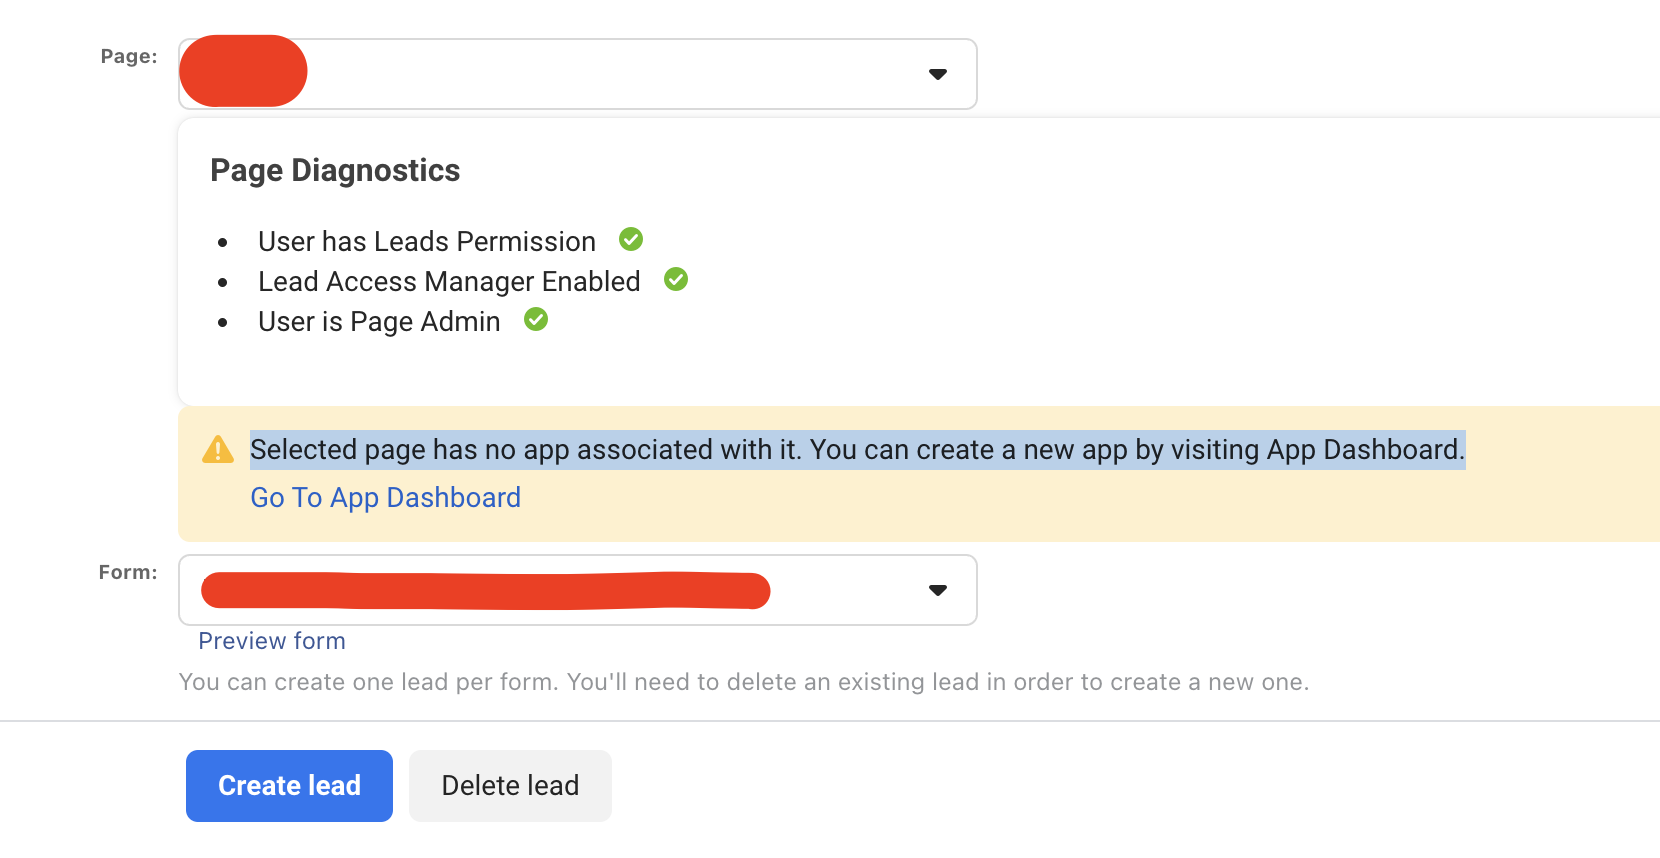1660x858 pixels.
Task: Click the highlighted no app associated warning text
Action: (x=857, y=450)
